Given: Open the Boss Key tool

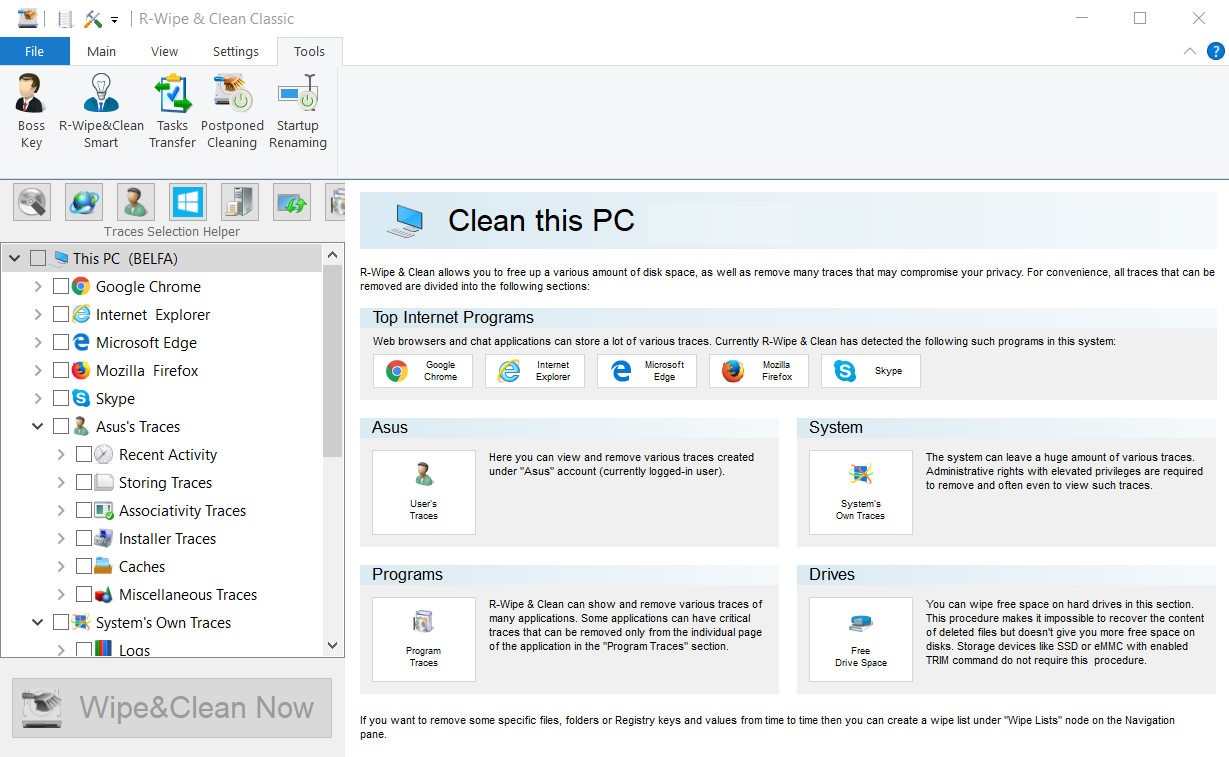Looking at the screenshot, I should pyautogui.click(x=32, y=111).
